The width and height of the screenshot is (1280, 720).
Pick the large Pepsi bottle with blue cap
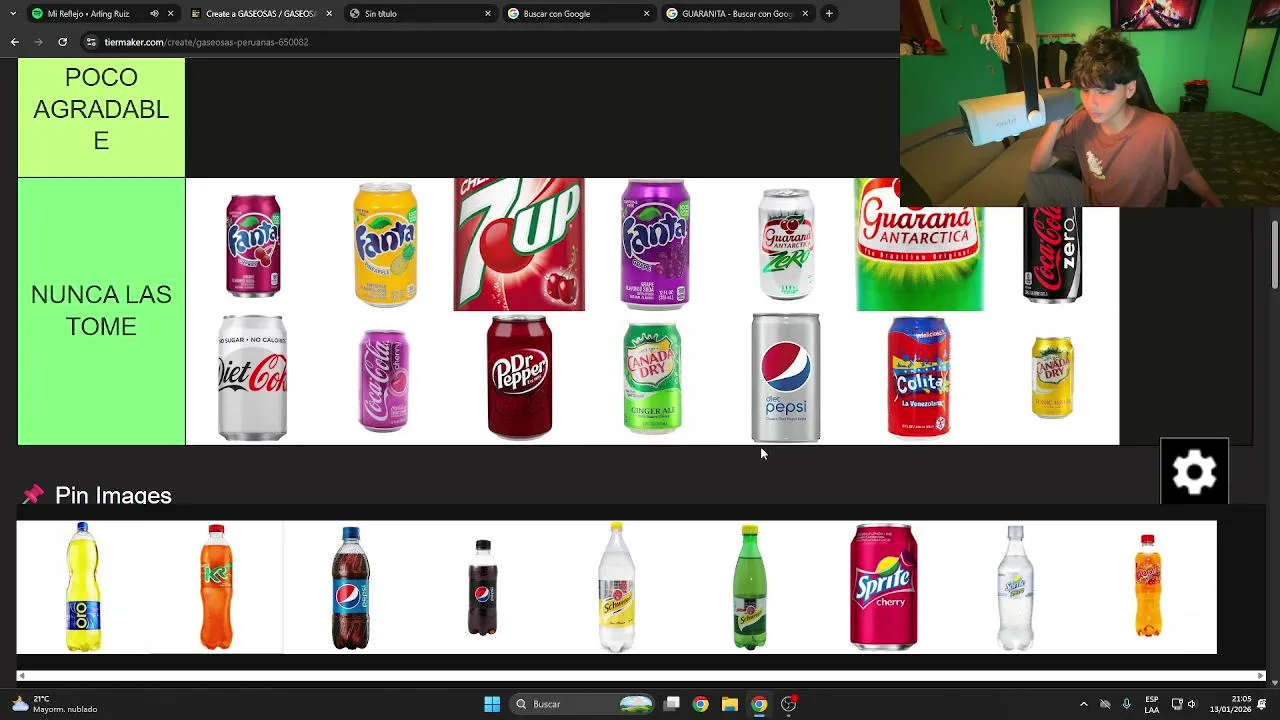[350, 587]
